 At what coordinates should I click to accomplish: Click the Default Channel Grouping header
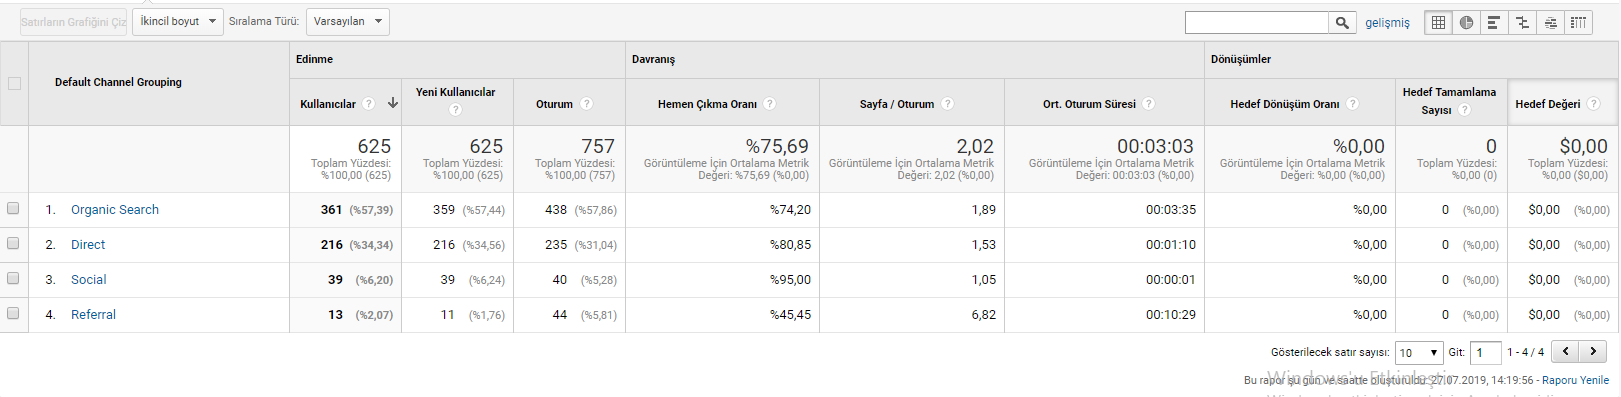[118, 83]
